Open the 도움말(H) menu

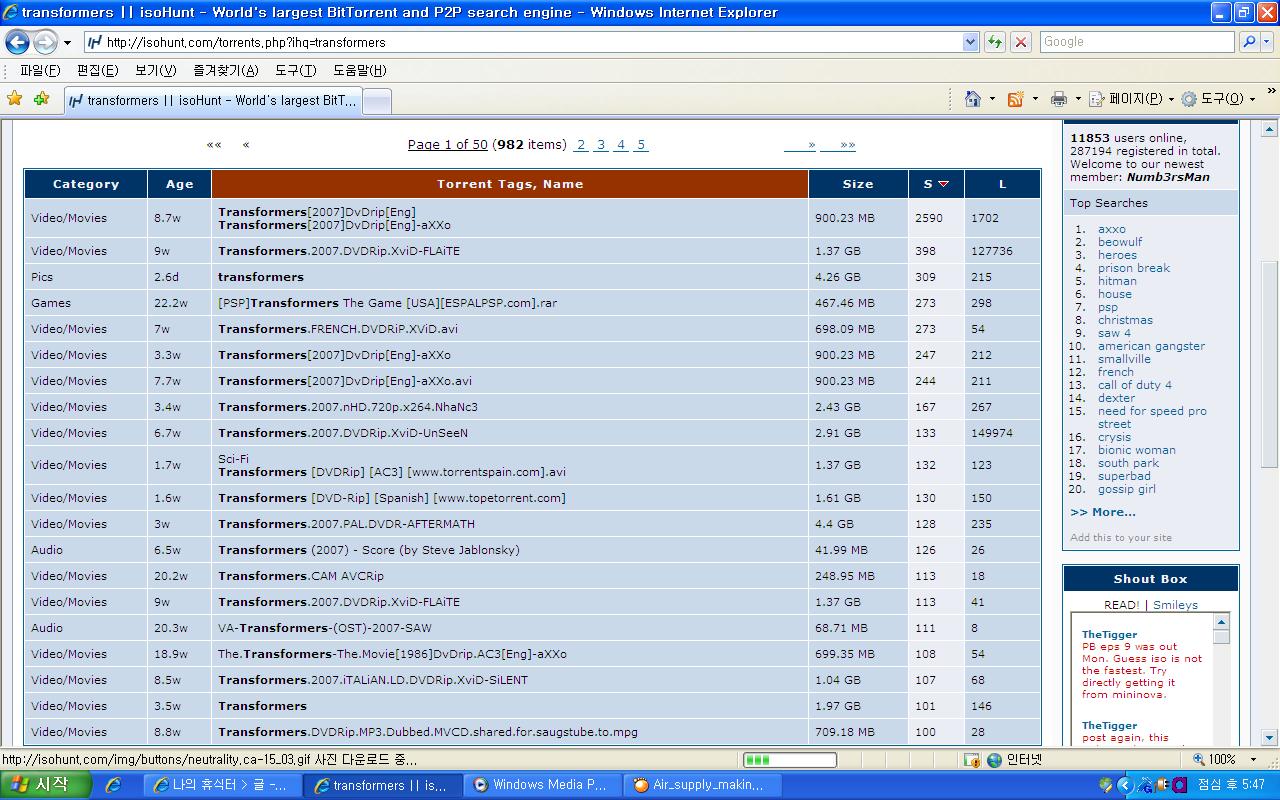[359, 70]
